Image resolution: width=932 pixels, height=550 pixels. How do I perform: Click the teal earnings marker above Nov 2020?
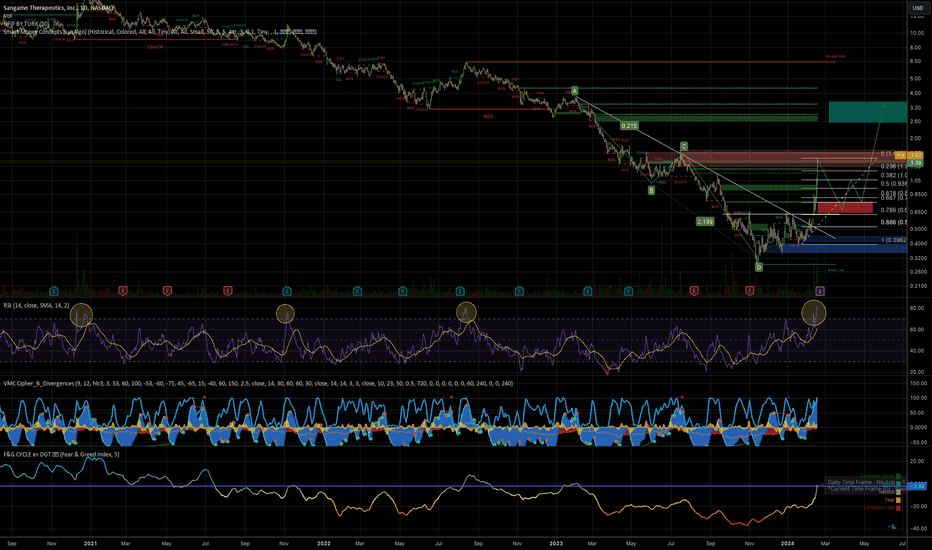[53, 291]
